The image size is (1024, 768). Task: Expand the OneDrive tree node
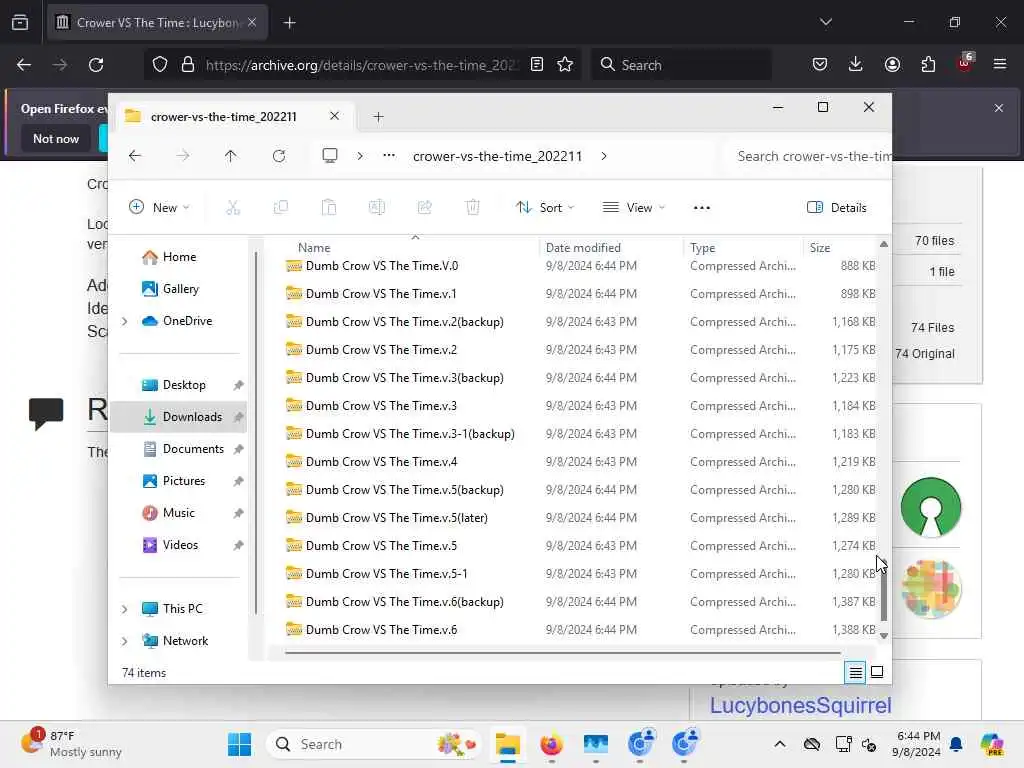tap(124, 321)
